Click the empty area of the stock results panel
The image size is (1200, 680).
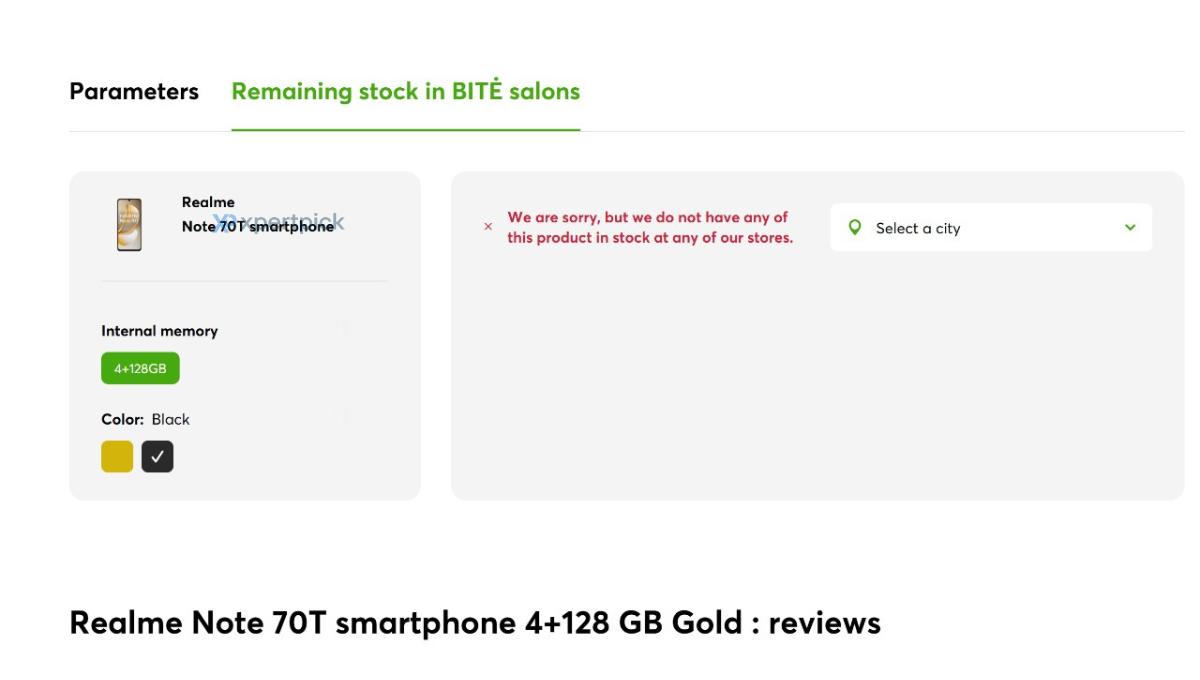point(817,390)
